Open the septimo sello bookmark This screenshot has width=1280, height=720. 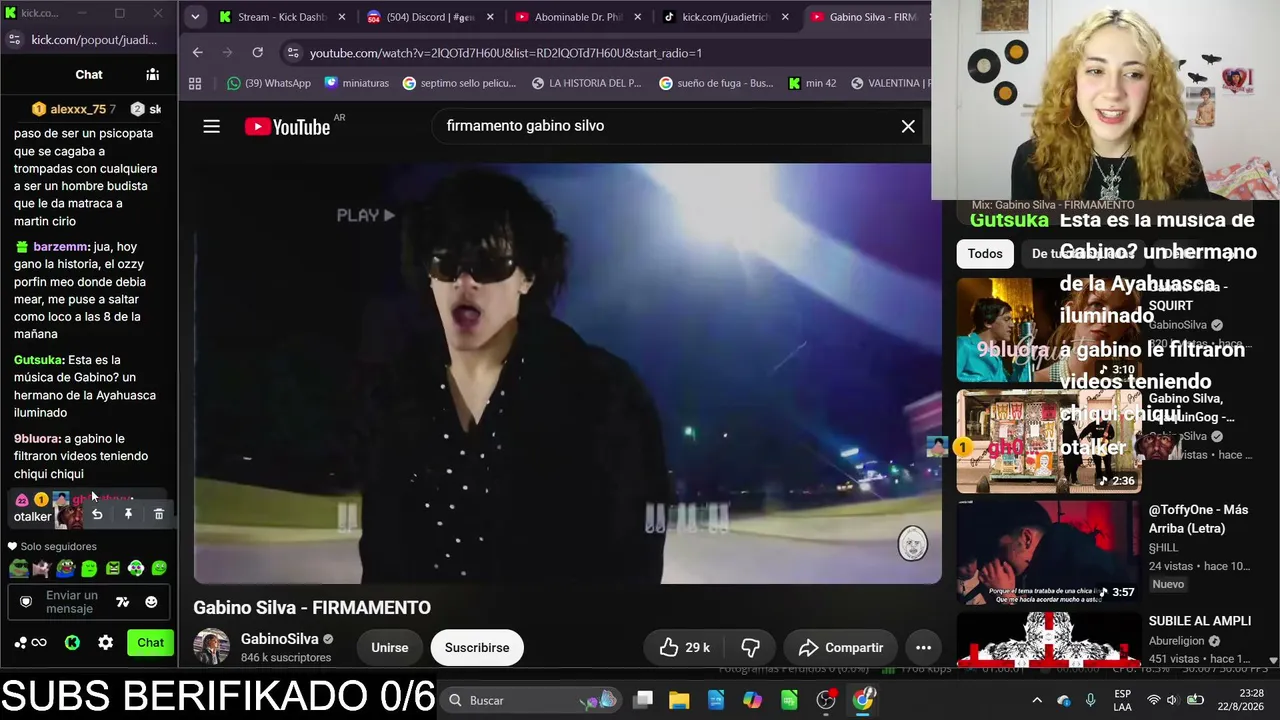pyautogui.click(x=459, y=83)
